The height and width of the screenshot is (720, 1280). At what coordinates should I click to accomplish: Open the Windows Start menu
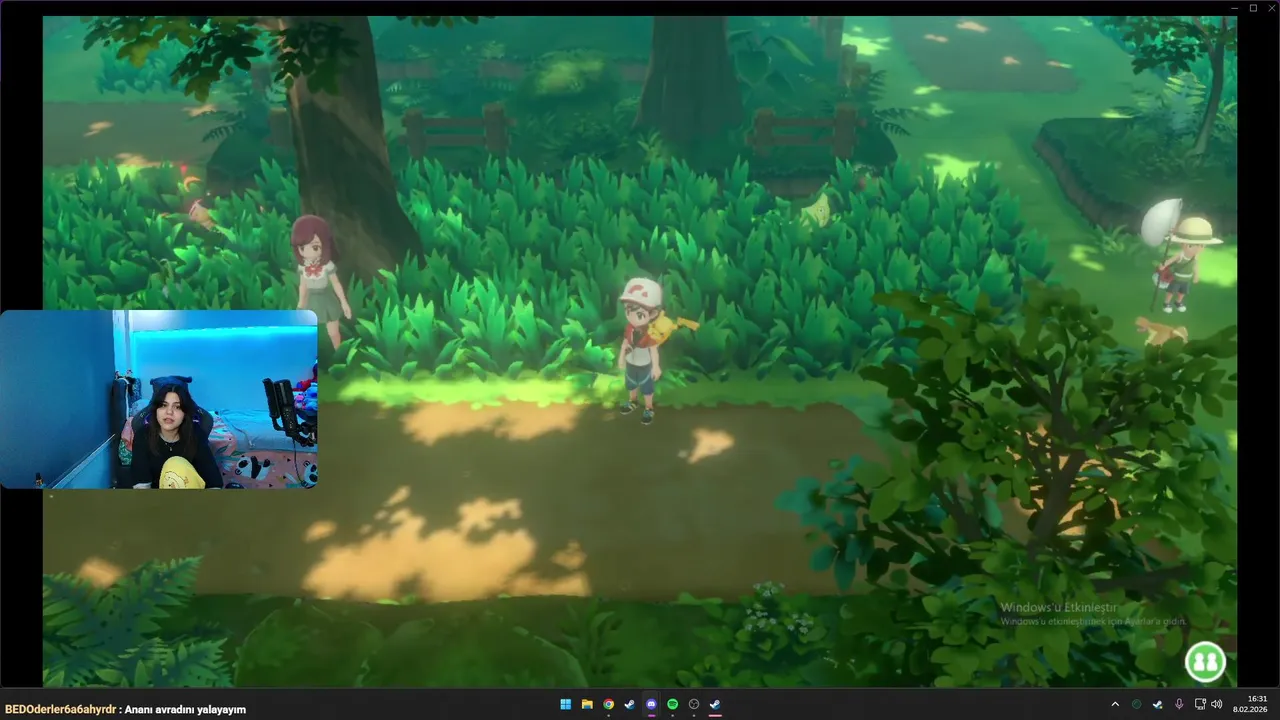point(565,704)
